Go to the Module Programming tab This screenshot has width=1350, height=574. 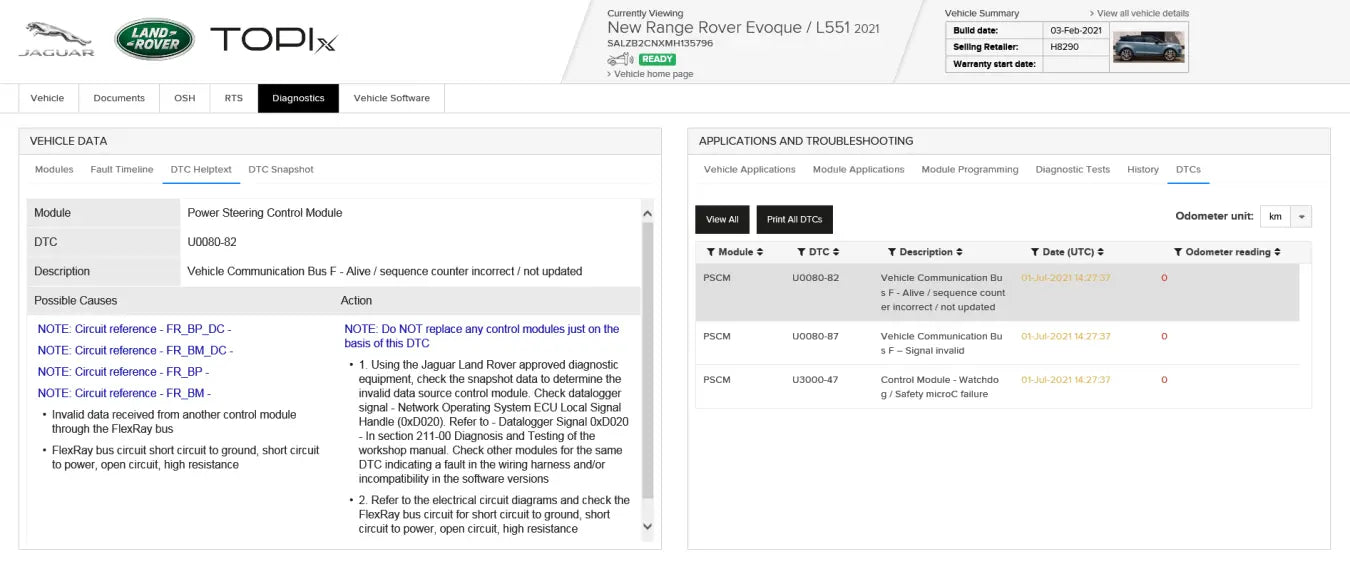(969, 170)
